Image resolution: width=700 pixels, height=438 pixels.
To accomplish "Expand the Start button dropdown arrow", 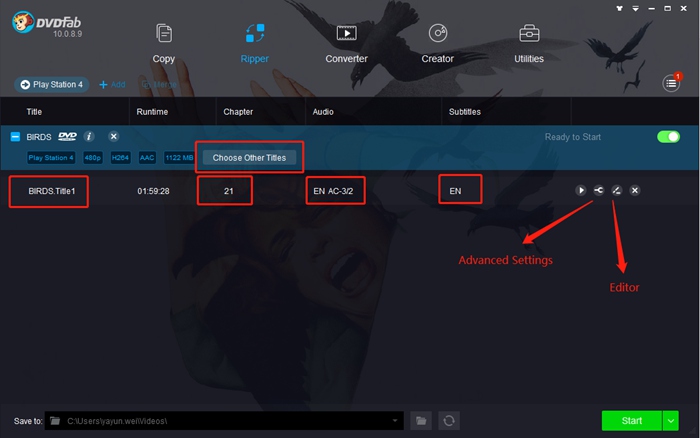I will [x=671, y=421].
